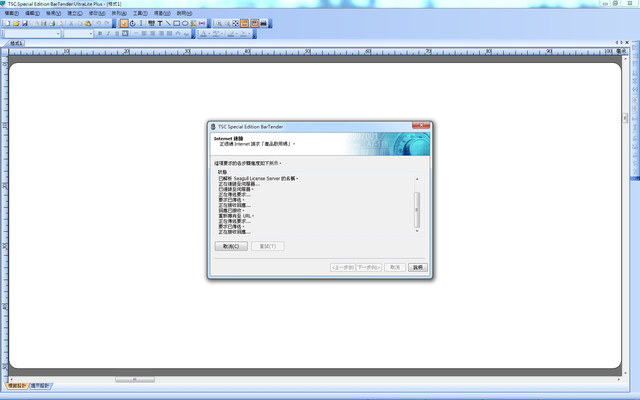
Task: Click the black printer icon in toolbar
Action: (x=264, y=24)
